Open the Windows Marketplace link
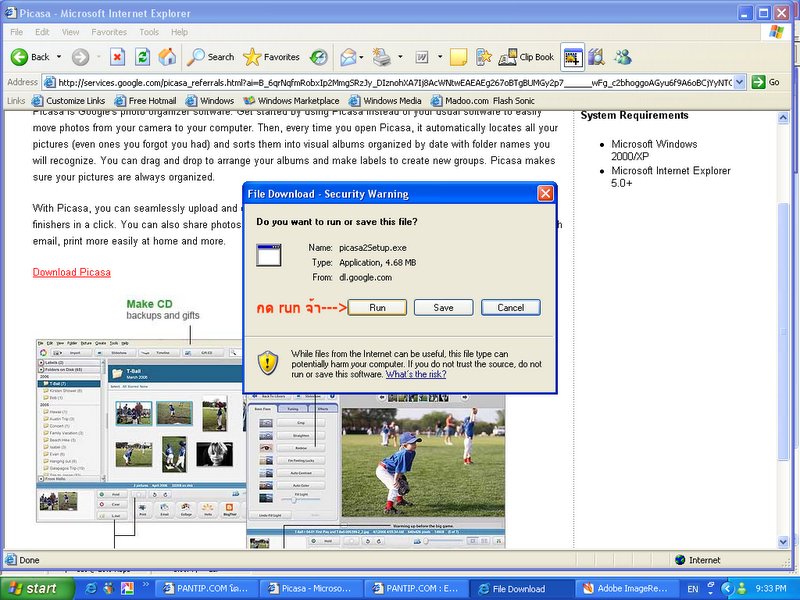This screenshot has width=800, height=600. point(291,101)
